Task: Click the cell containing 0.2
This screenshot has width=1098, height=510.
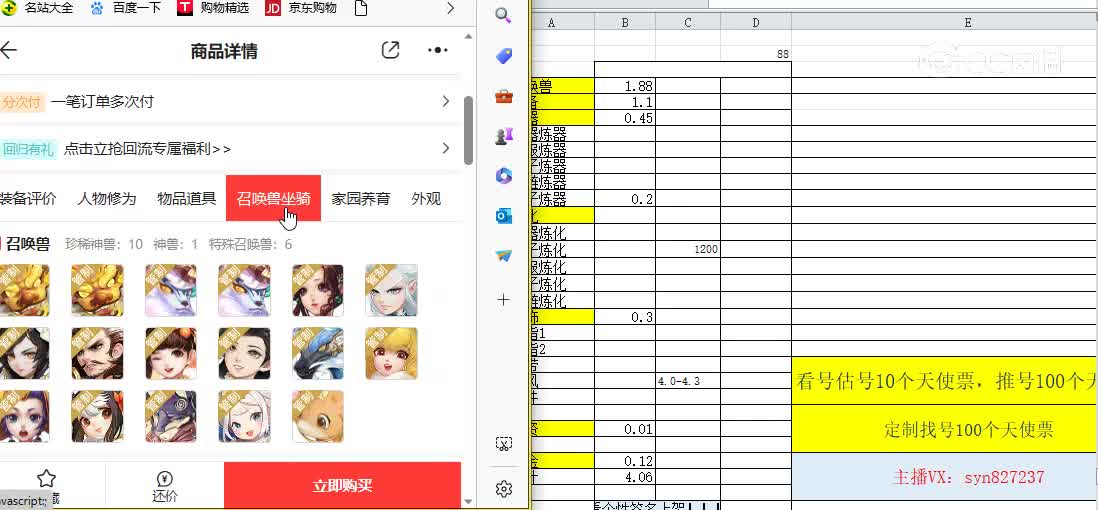Action: pyautogui.click(x=625, y=199)
